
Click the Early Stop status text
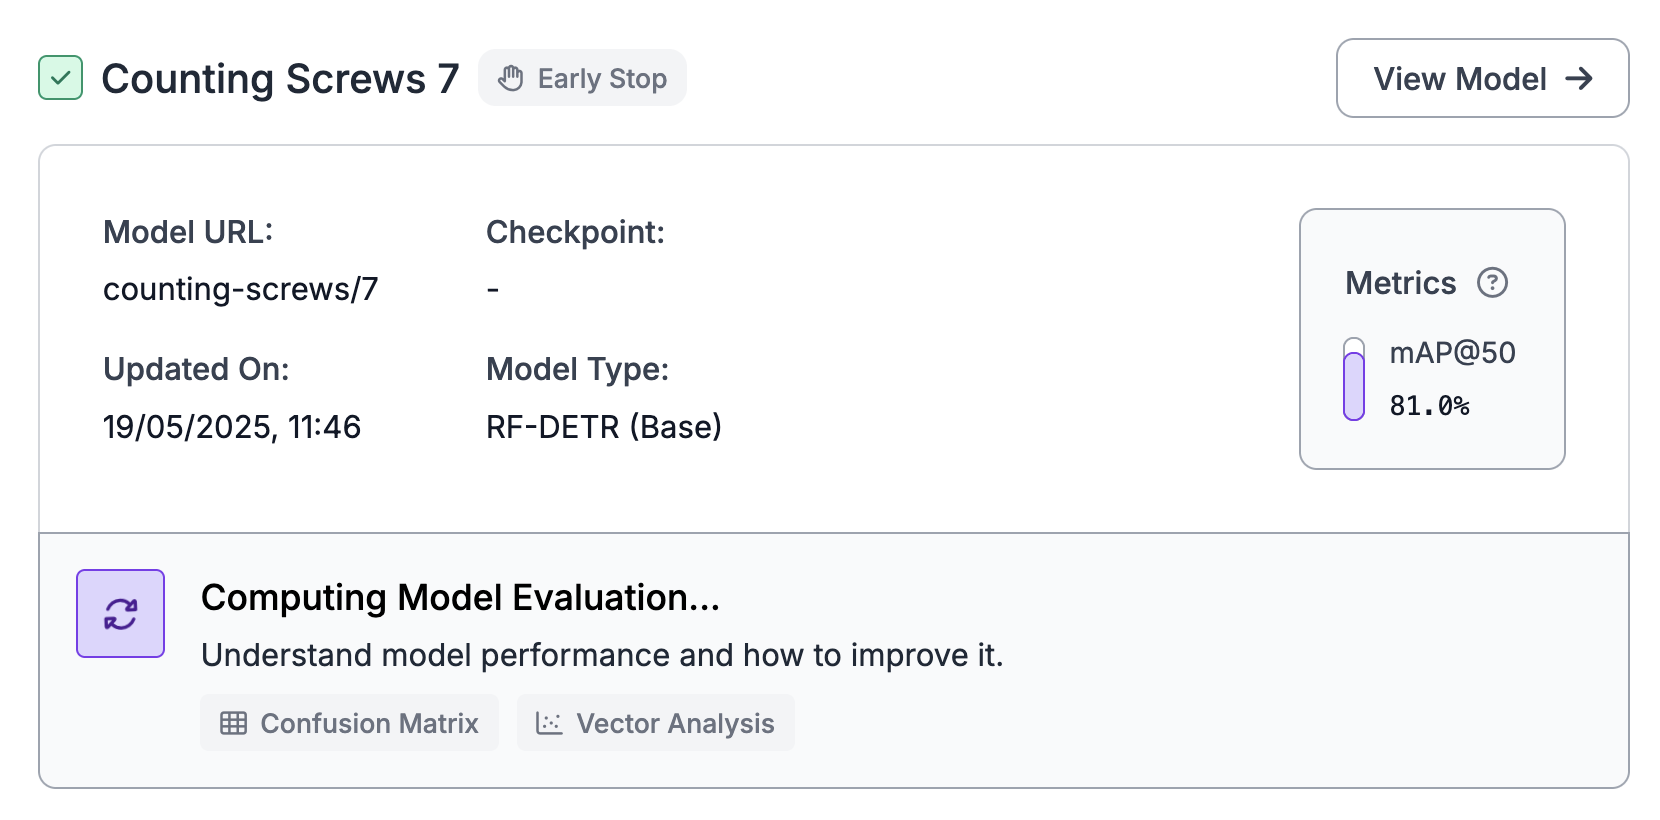[x=602, y=78]
